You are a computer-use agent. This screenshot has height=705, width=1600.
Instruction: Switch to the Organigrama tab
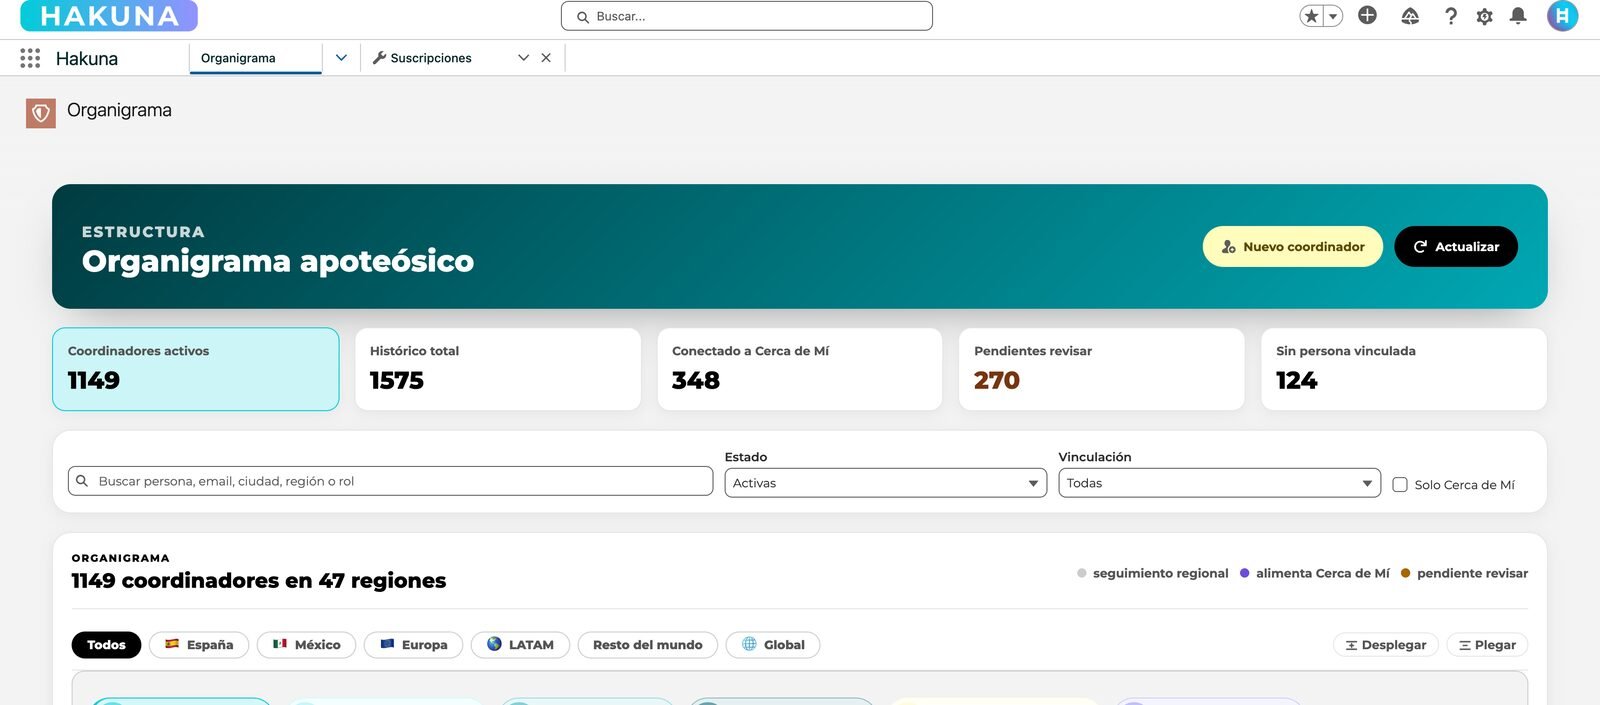[x=255, y=58]
